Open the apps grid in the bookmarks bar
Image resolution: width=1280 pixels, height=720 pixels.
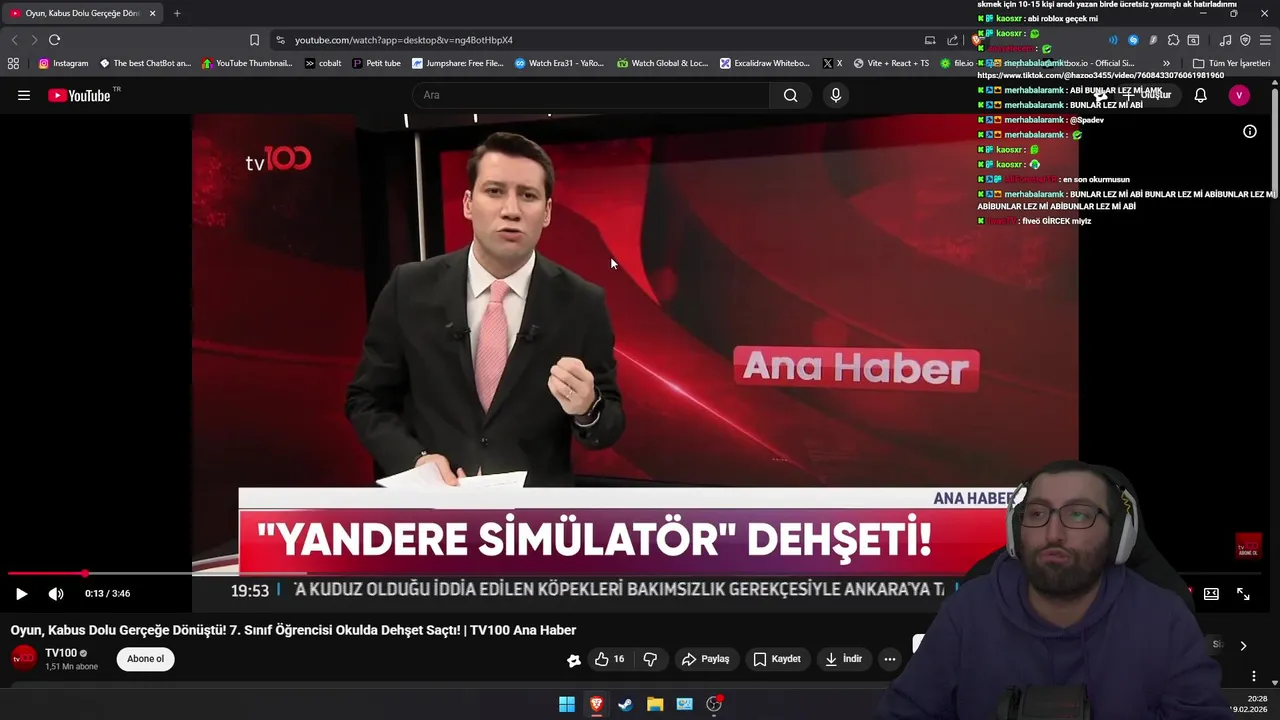13,63
